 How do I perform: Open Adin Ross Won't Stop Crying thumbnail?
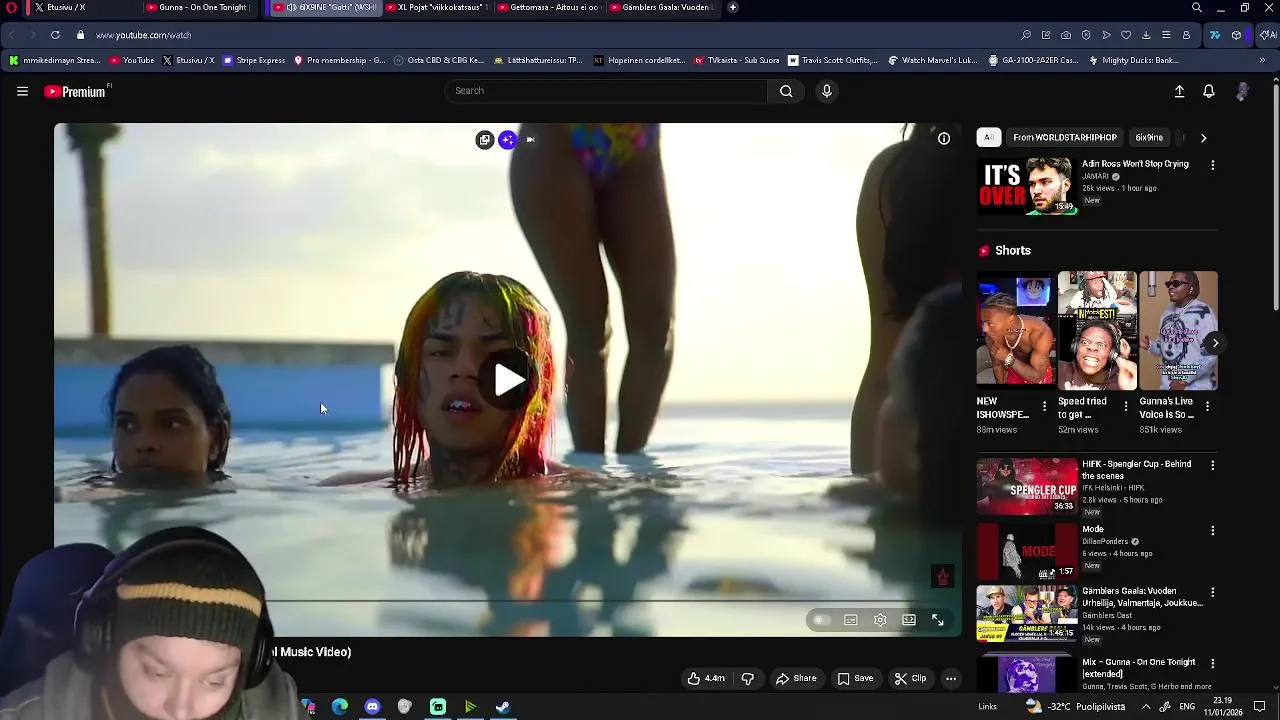(1027, 186)
